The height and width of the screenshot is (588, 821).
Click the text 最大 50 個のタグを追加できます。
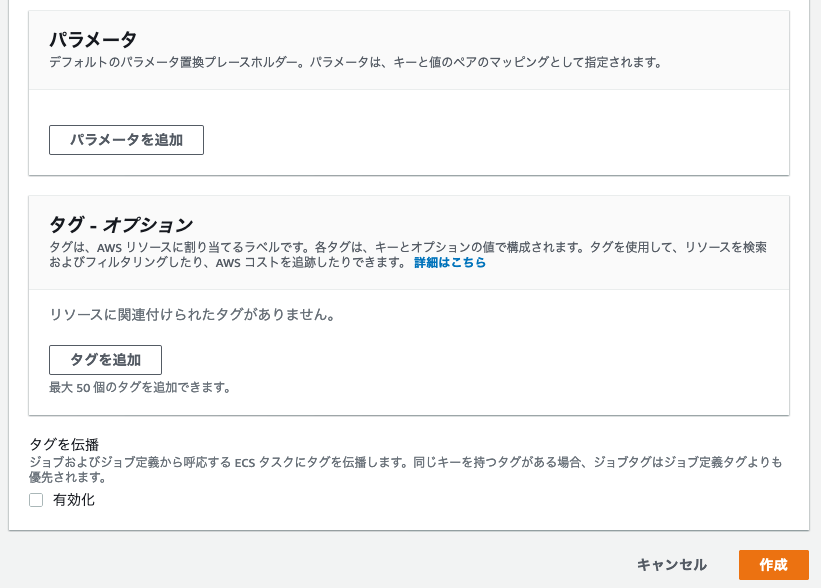[x=140, y=387]
